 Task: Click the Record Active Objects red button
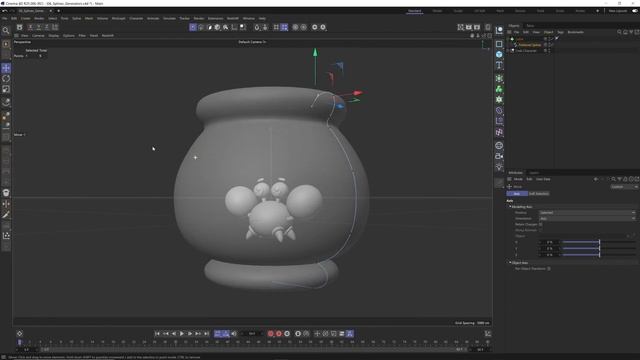[270, 333]
